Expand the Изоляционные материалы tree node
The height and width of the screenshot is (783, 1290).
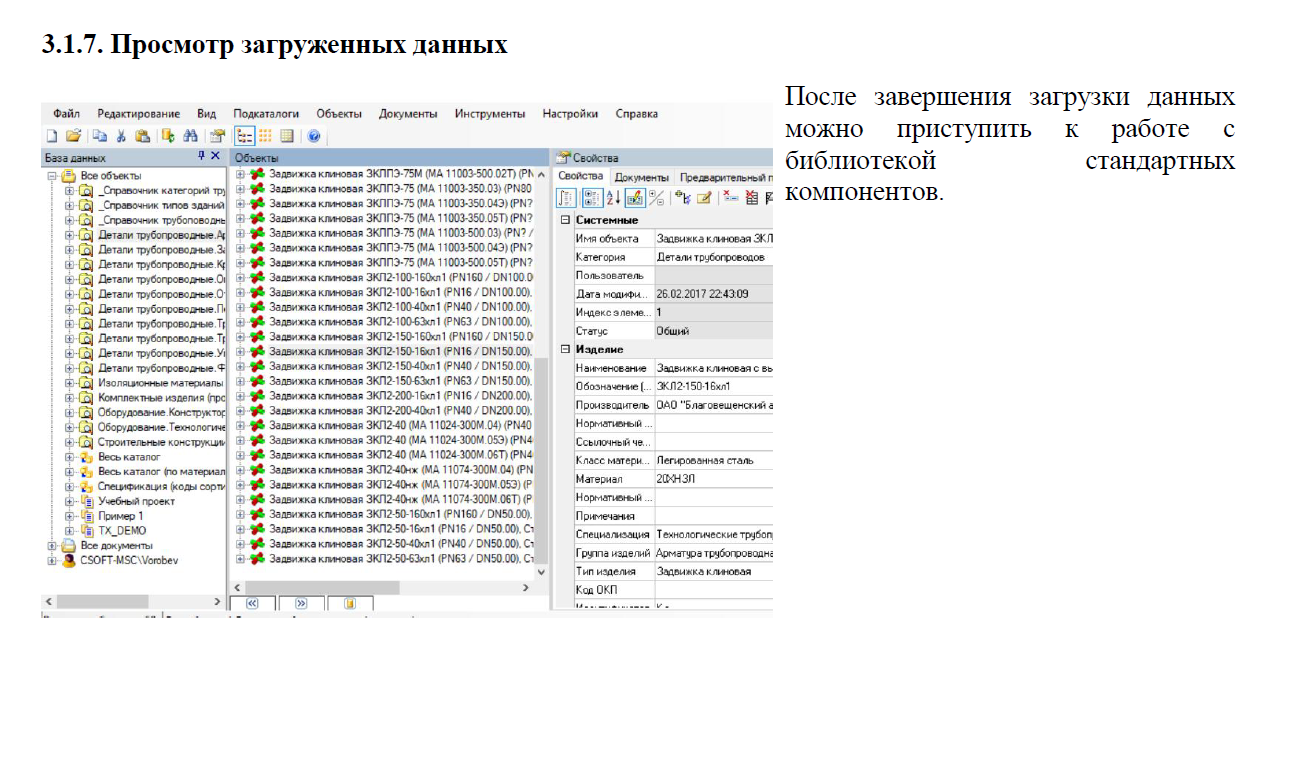[69, 383]
